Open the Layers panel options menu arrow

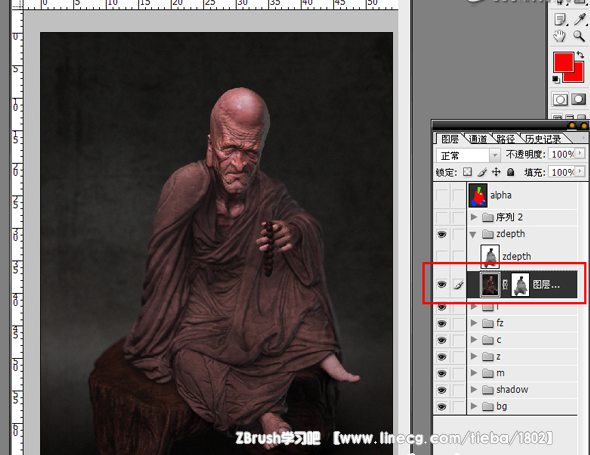coord(584,138)
